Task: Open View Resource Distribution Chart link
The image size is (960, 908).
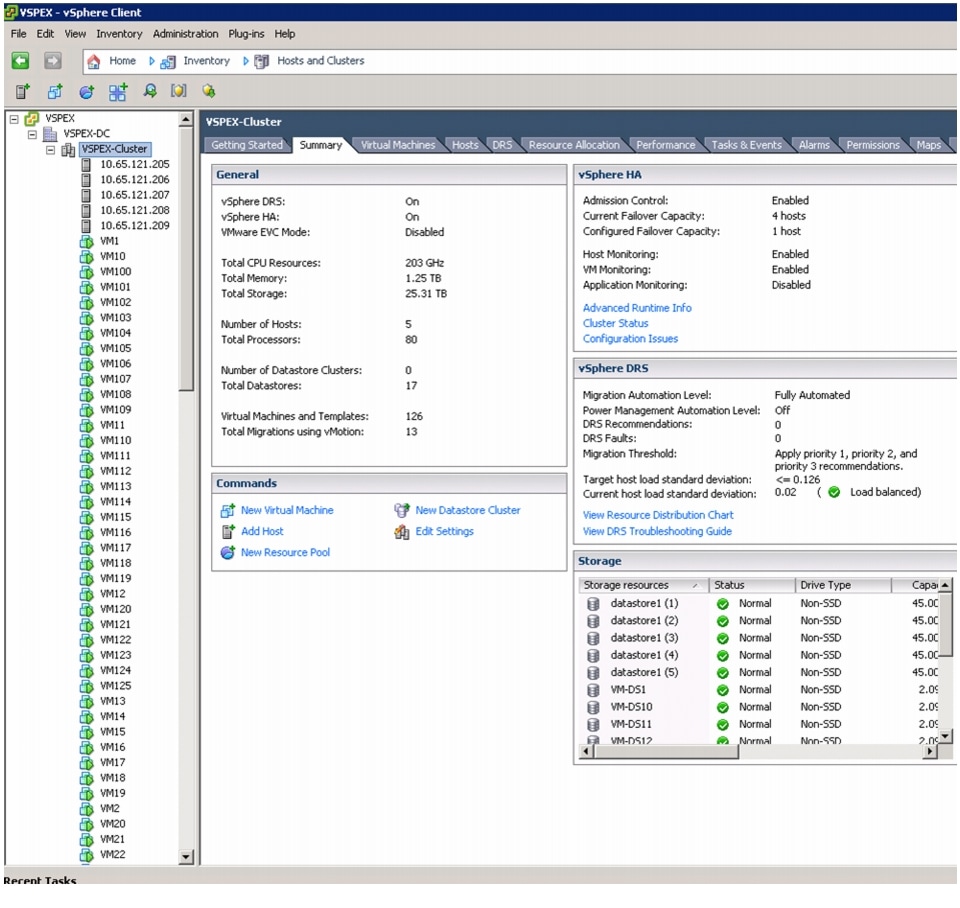Action: [657, 515]
